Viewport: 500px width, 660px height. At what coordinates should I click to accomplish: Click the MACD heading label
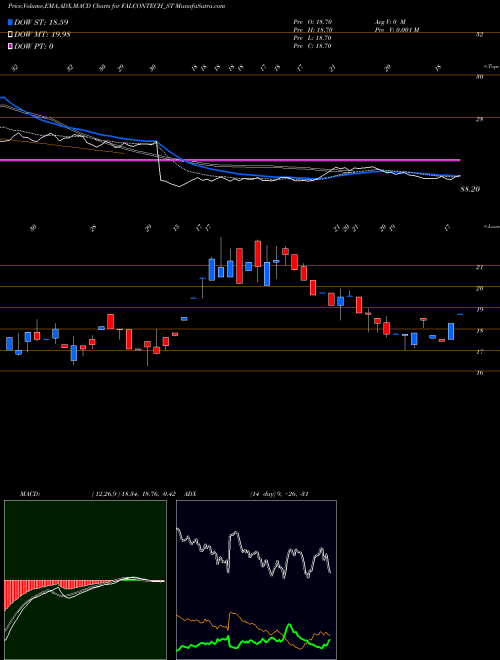pos(29,494)
